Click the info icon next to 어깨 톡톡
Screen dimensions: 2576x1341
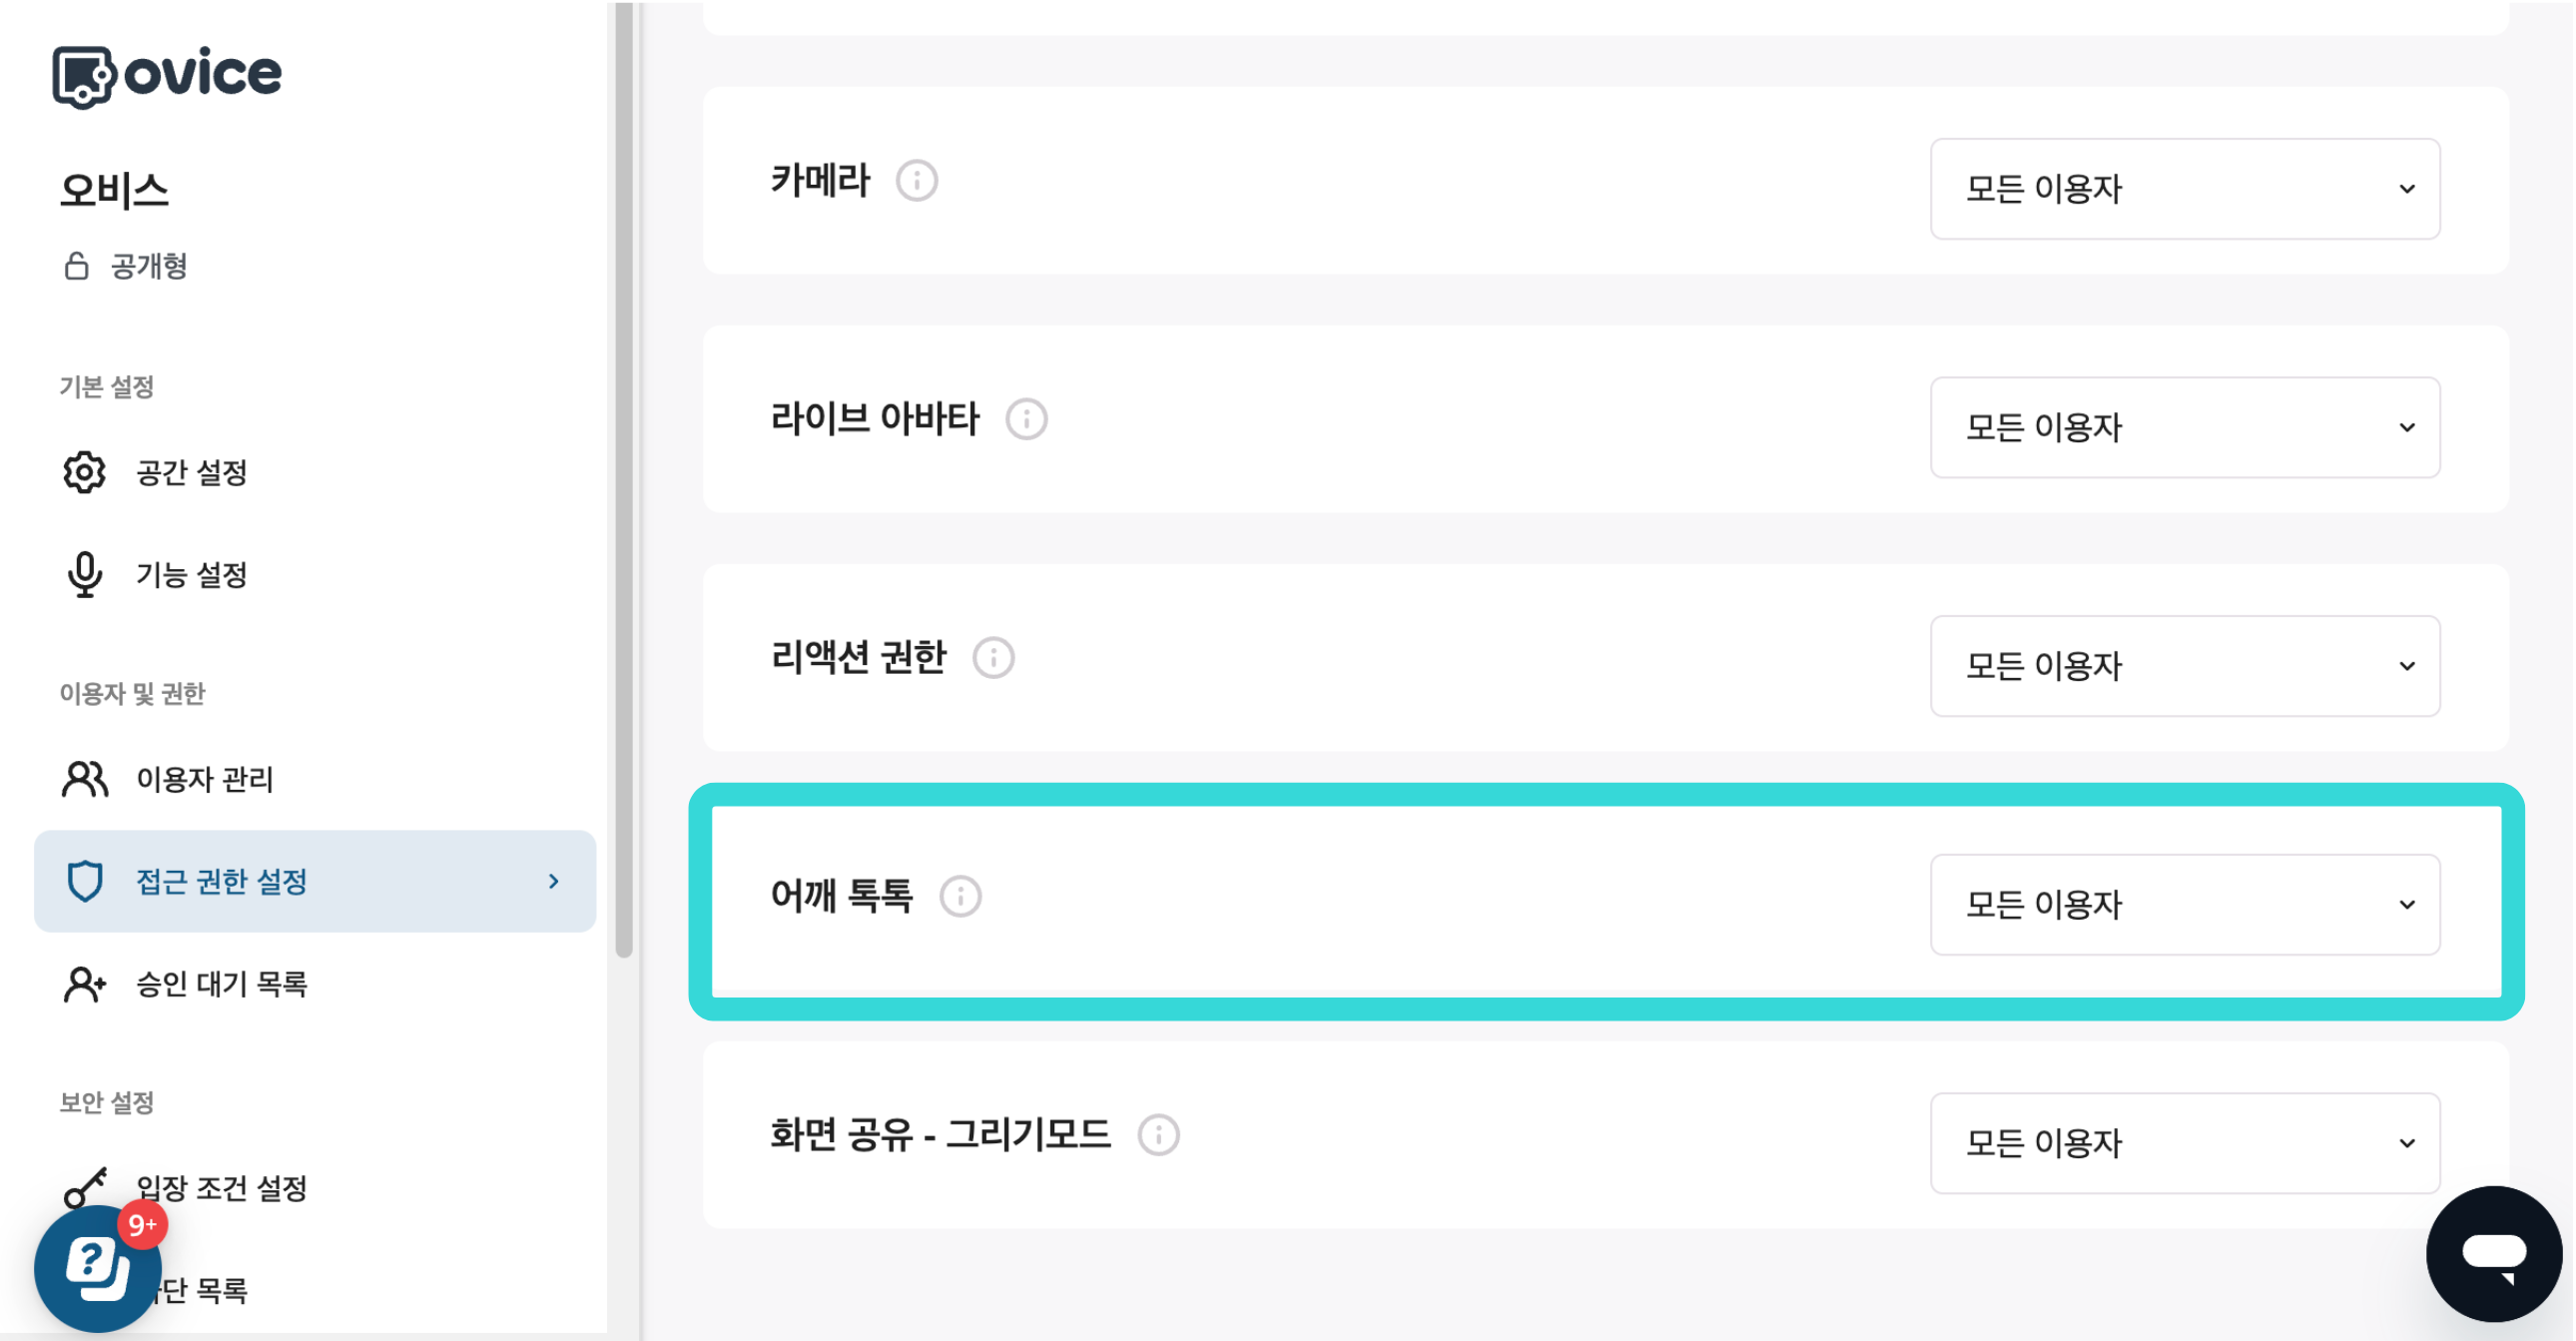[961, 897]
